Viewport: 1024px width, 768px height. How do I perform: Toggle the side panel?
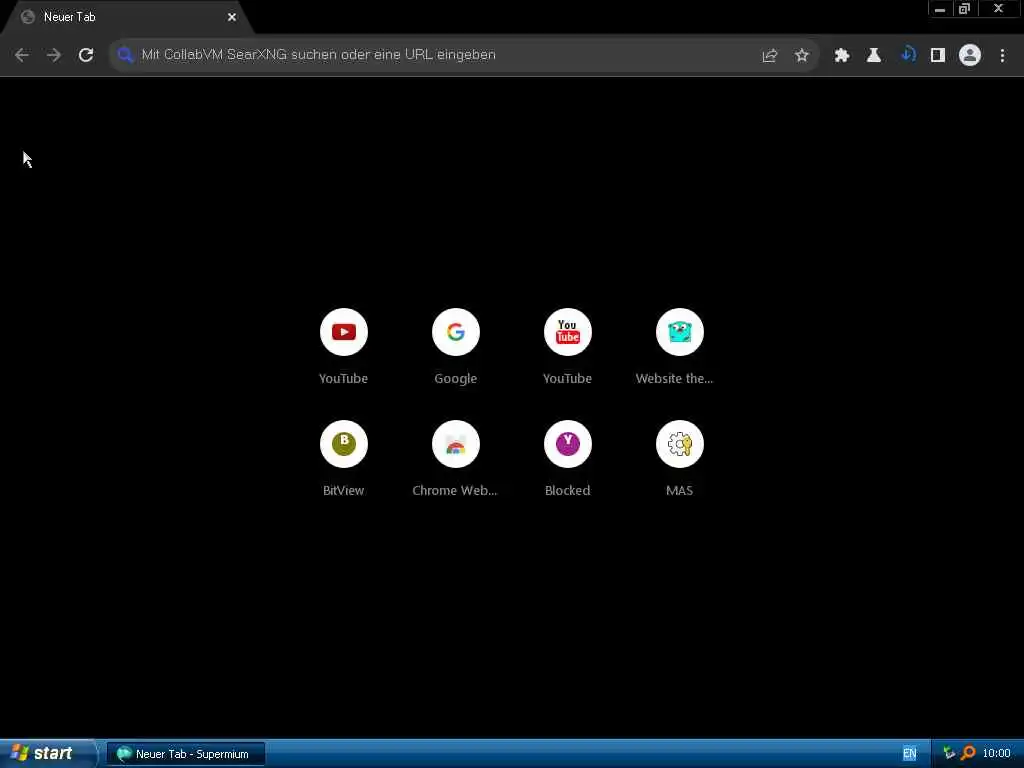[x=938, y=56]
